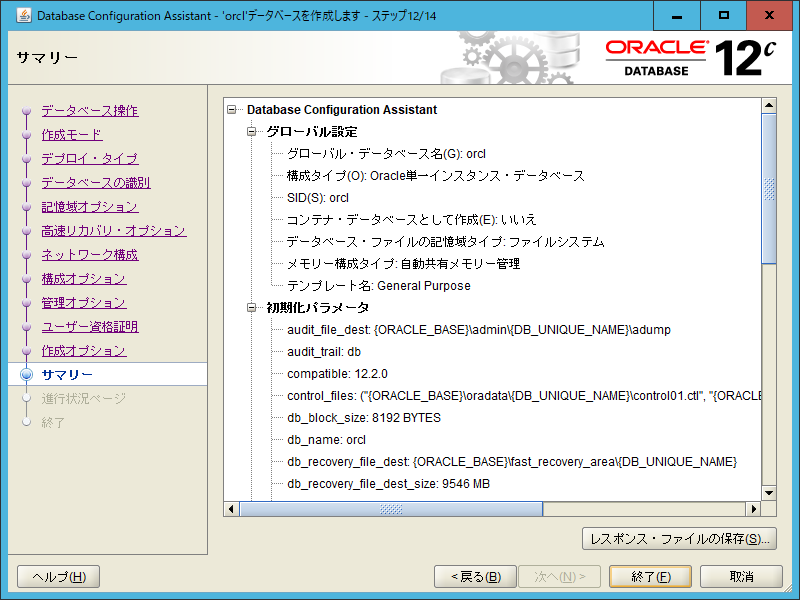This screenshot has width=800, height=600.
Task: Click the horizontal scrollbar thumb
Action: (x=390, y=510)
